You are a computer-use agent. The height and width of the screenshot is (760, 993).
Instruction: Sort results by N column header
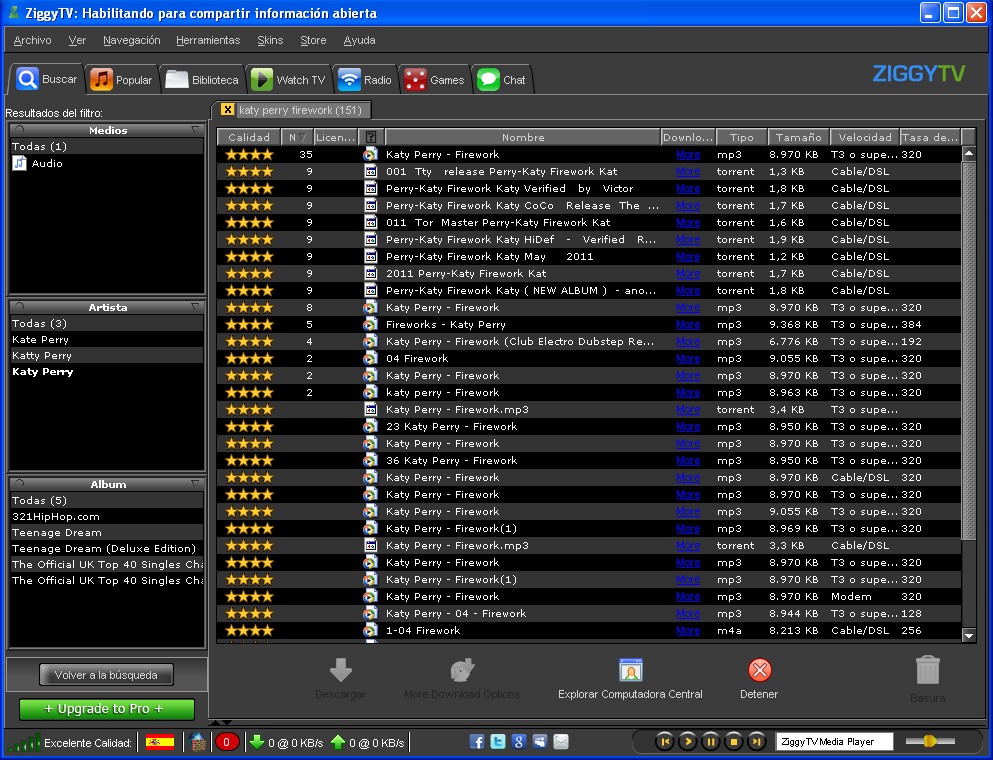(x=297, y=137)
